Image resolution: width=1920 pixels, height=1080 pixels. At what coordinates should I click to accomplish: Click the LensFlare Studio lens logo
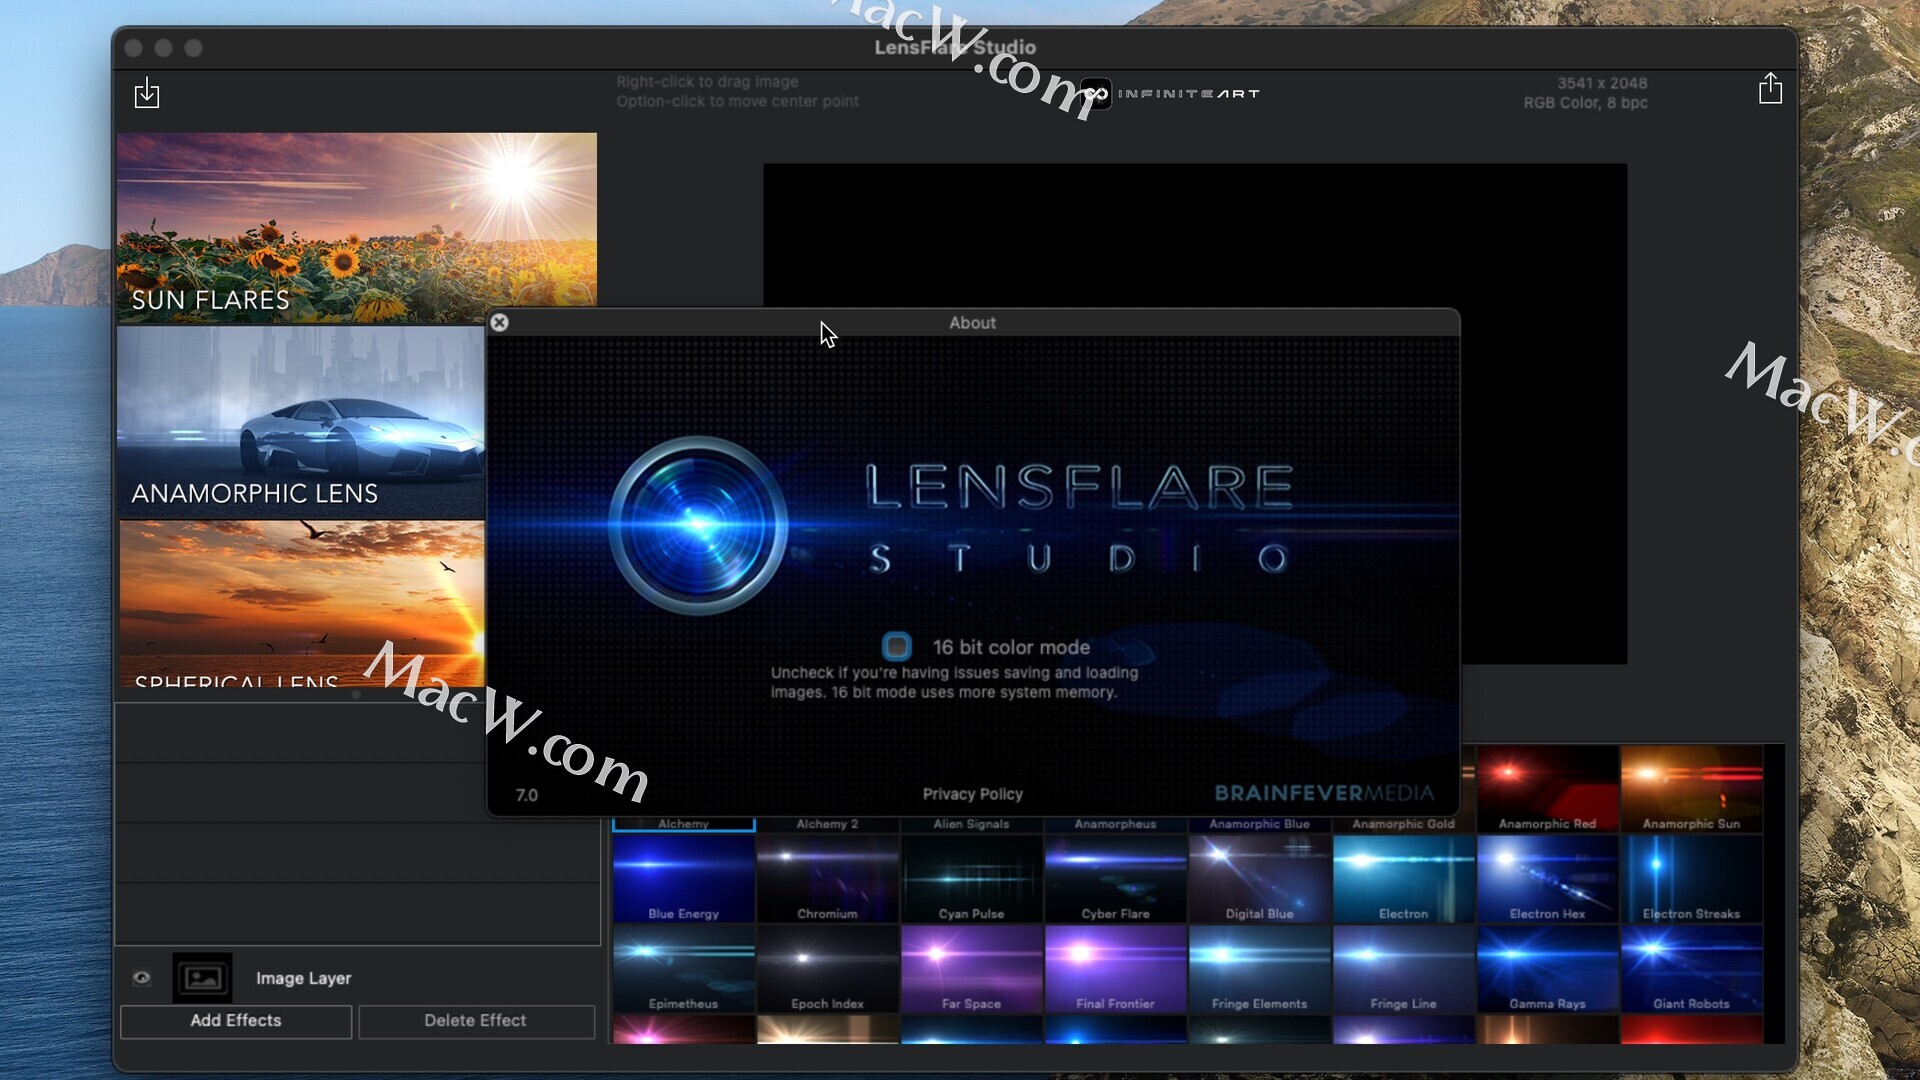click(698, 524)
